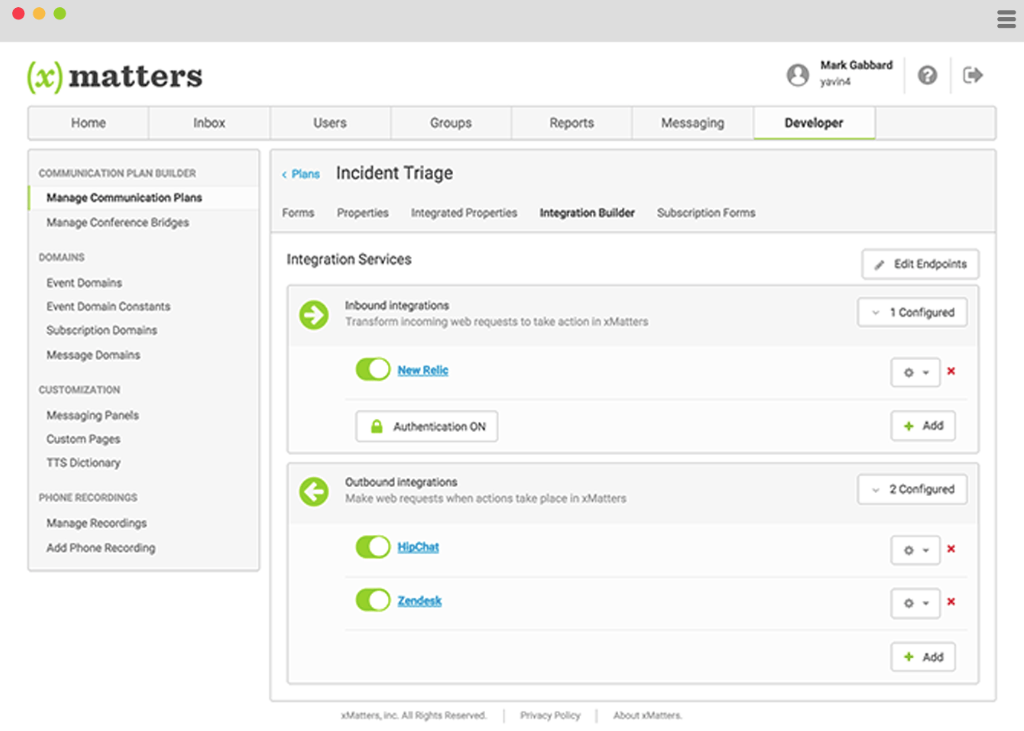Switch to the Messaging tab
Image resolution: width=1024 pixels, height=731 pixels.
tap(692, 123)
